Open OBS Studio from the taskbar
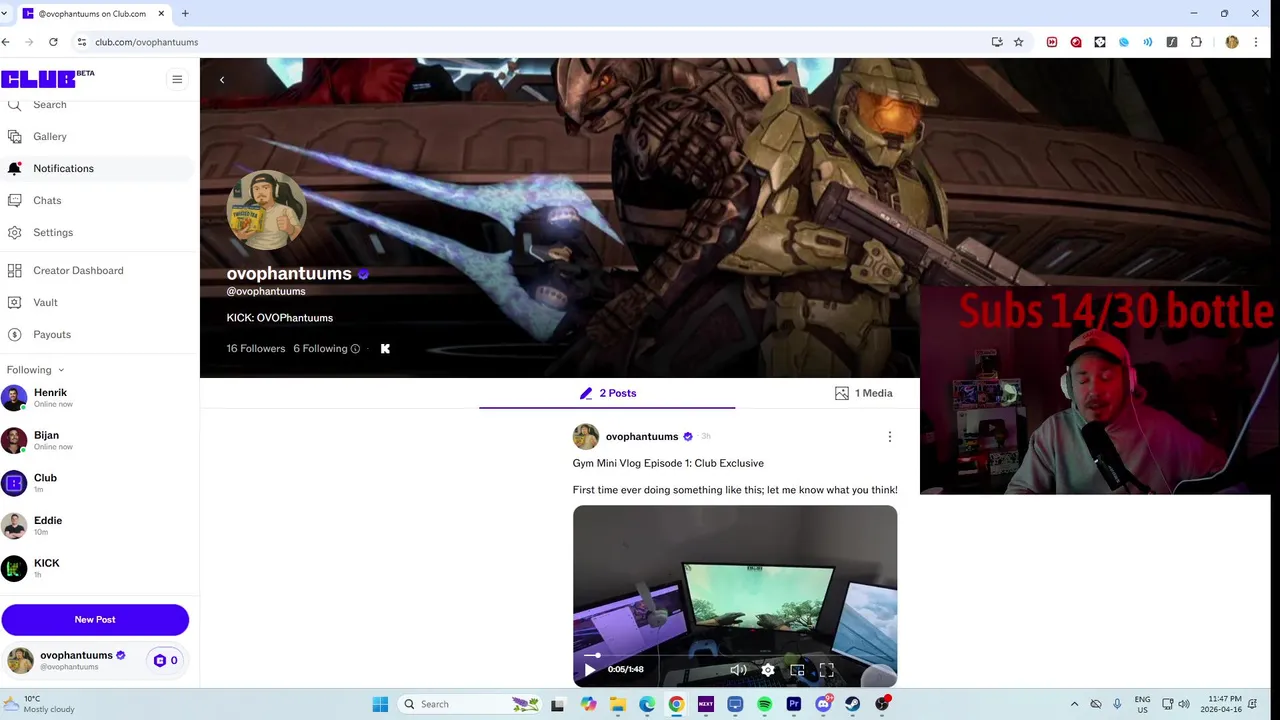The height and width of the screenshot is (720, 1280). [x=882, y=704]
